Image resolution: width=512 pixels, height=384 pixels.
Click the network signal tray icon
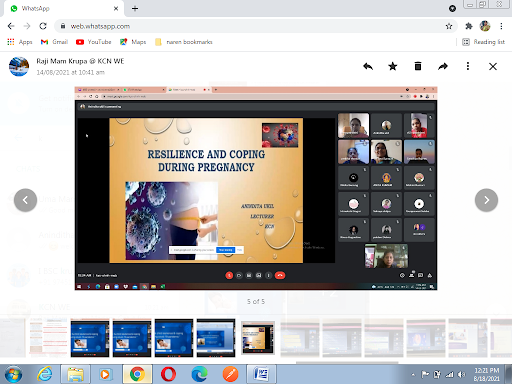click(450, 375)
